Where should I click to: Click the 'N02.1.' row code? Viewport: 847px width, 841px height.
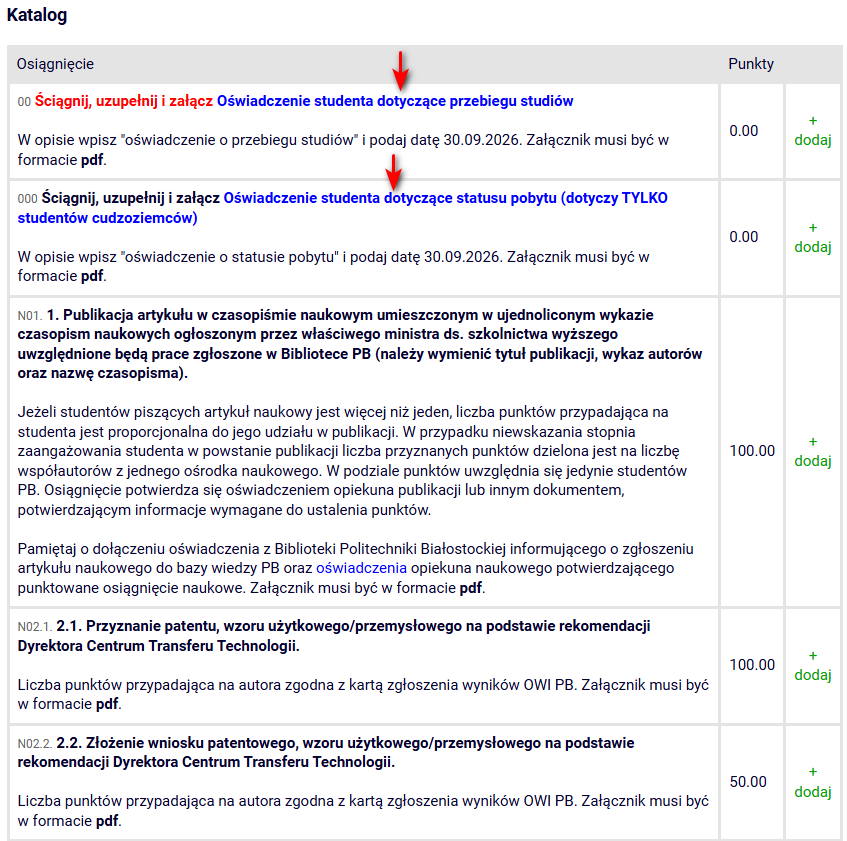tap(35, 627)
